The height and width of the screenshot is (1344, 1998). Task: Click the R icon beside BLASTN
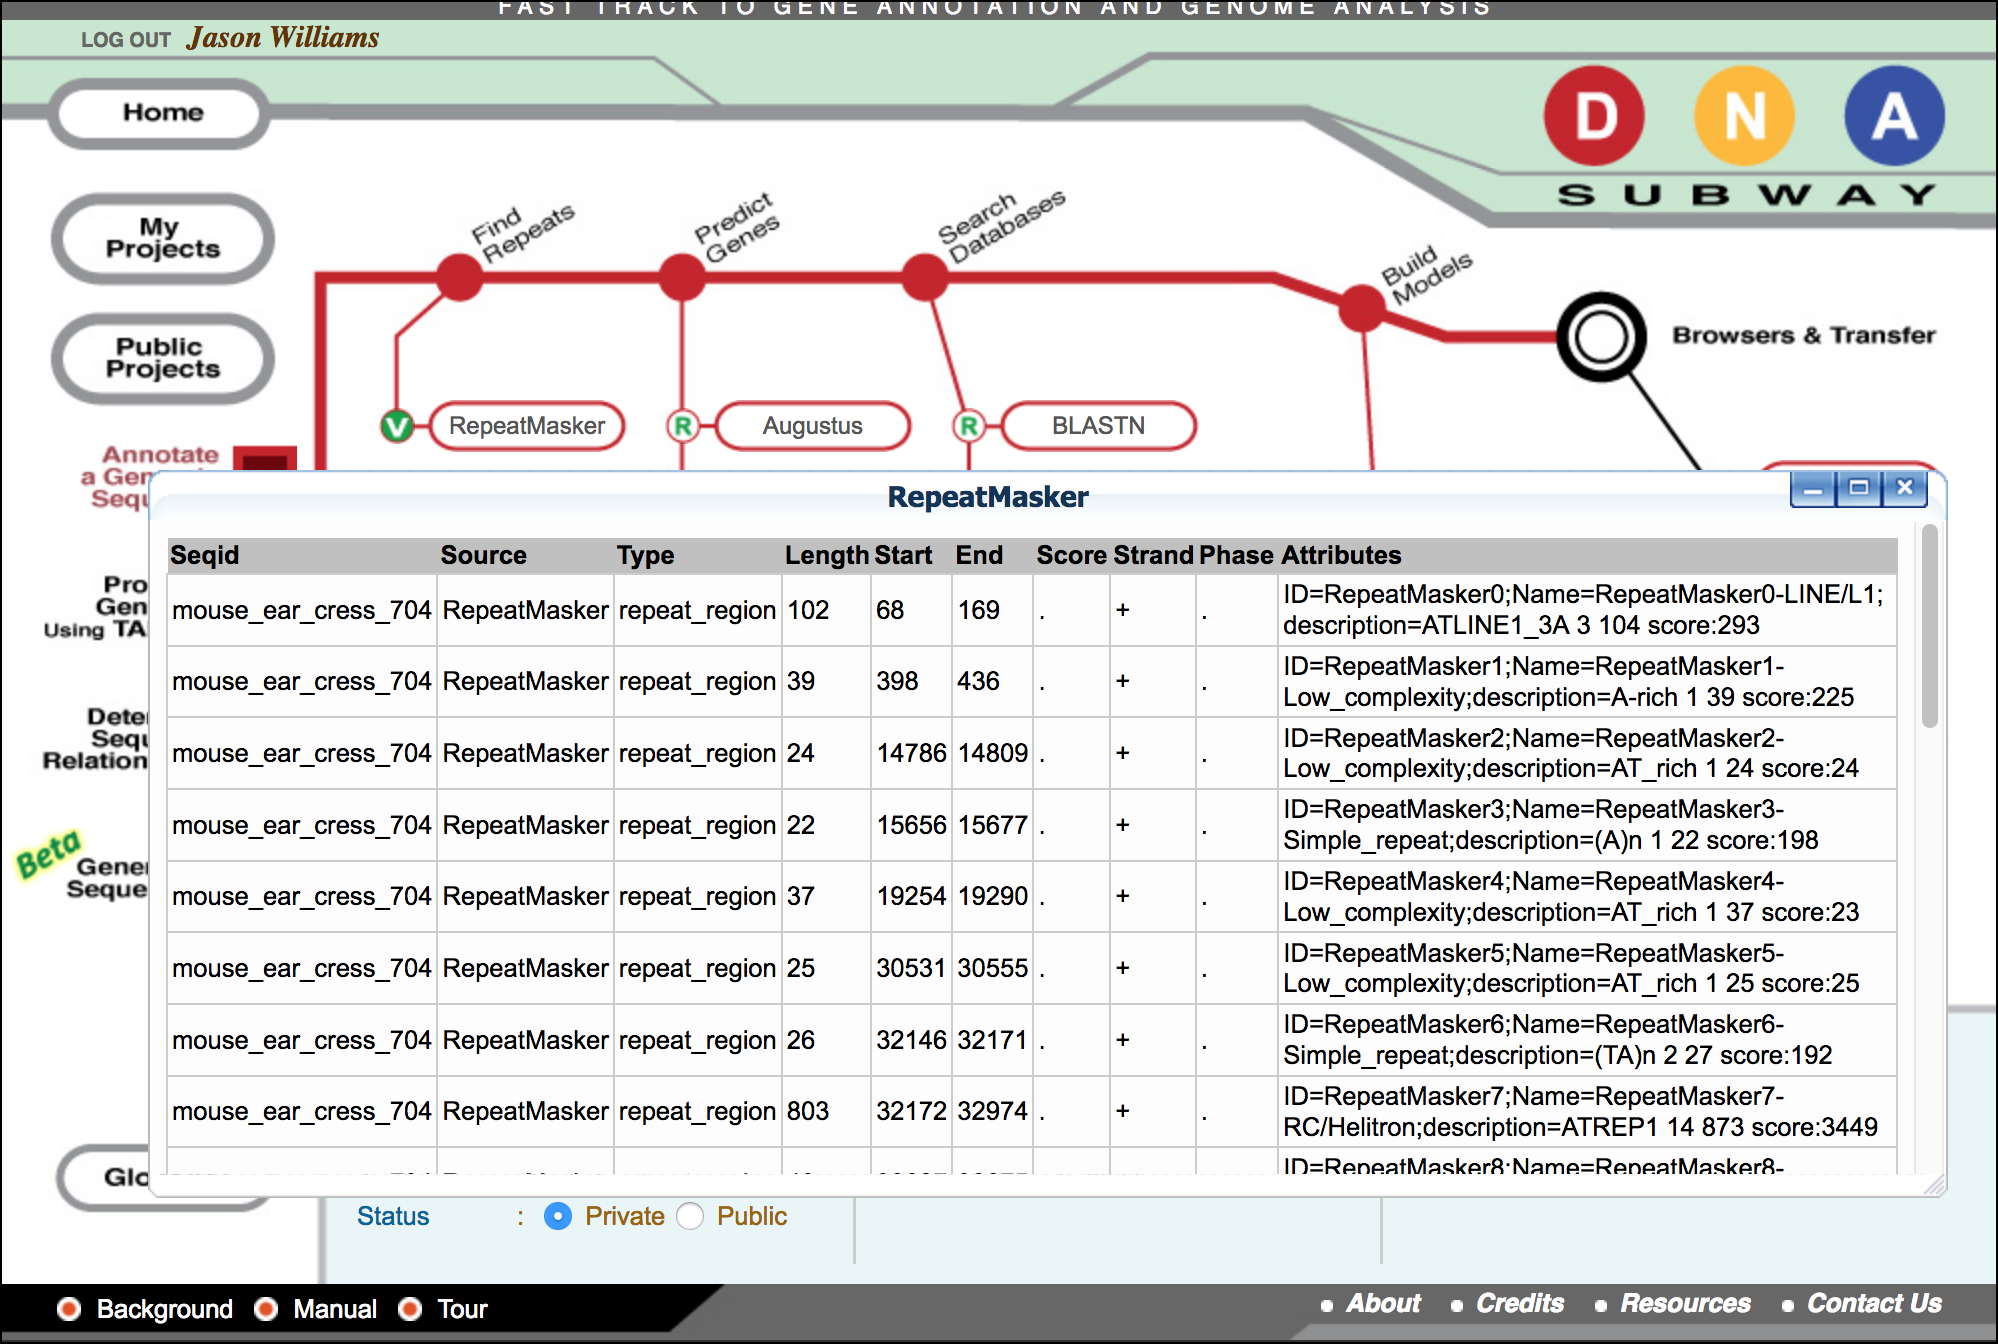click(x=969, y=426)
